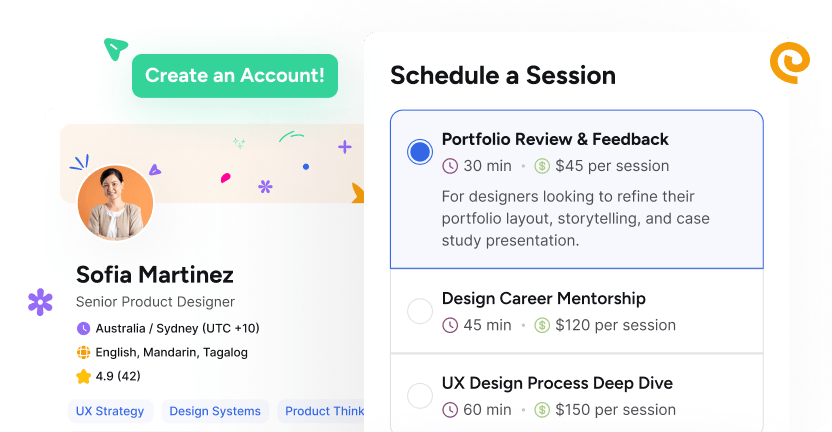Click the purple asterisk decoration icon
Viewport: 832px width, 432px height.
click(40, 301)
